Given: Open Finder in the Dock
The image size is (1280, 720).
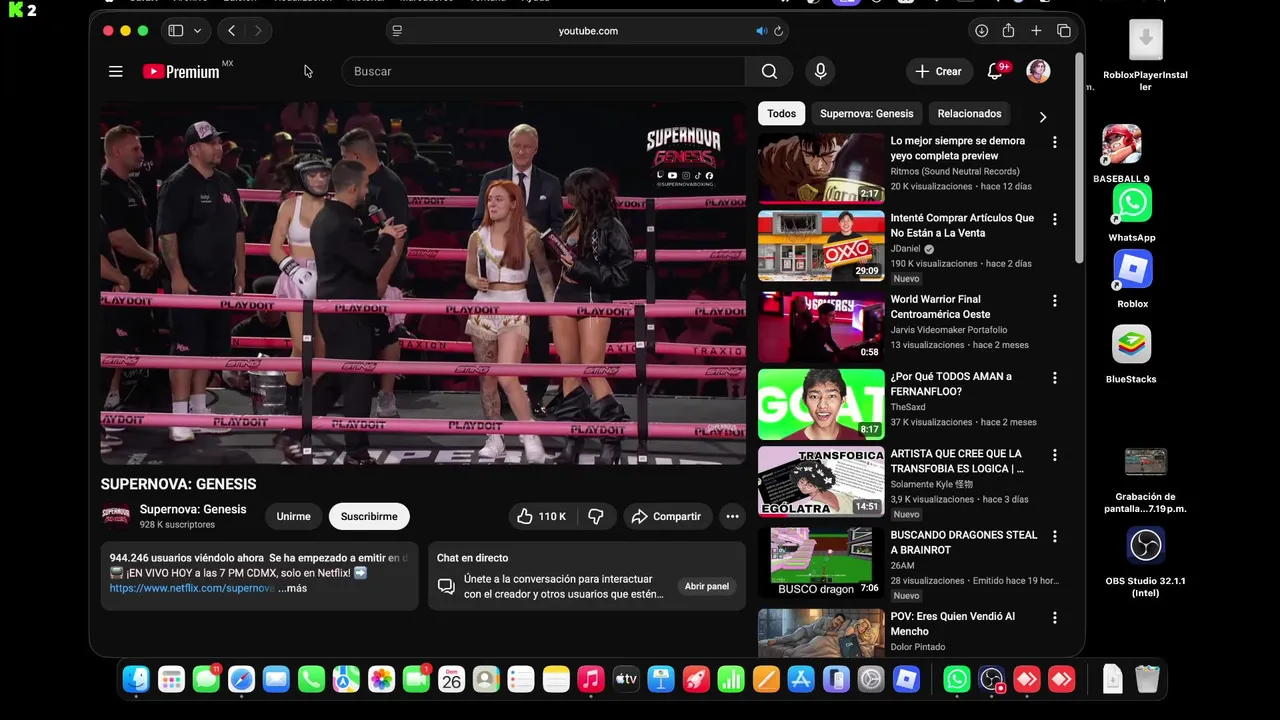Looking at the screenshot, I should pyautogui.click(x=136, y=680).
